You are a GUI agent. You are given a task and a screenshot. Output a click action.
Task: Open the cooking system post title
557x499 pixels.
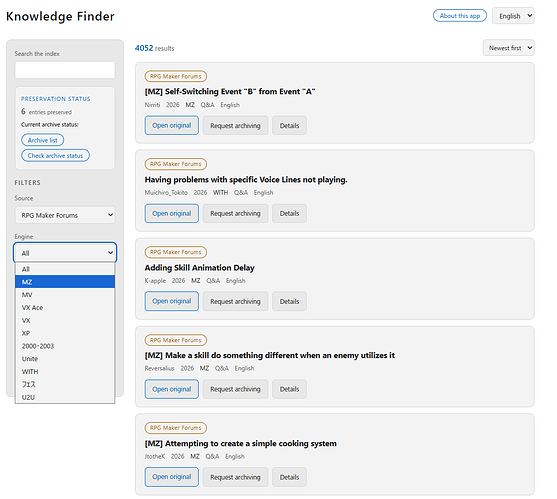pyautogui.click(x=240, y=443)
